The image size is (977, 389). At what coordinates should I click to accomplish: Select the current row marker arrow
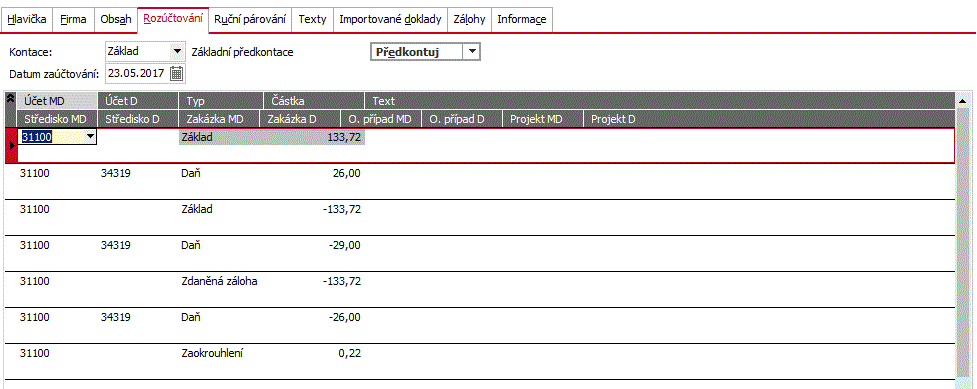(x=11, y=146)
